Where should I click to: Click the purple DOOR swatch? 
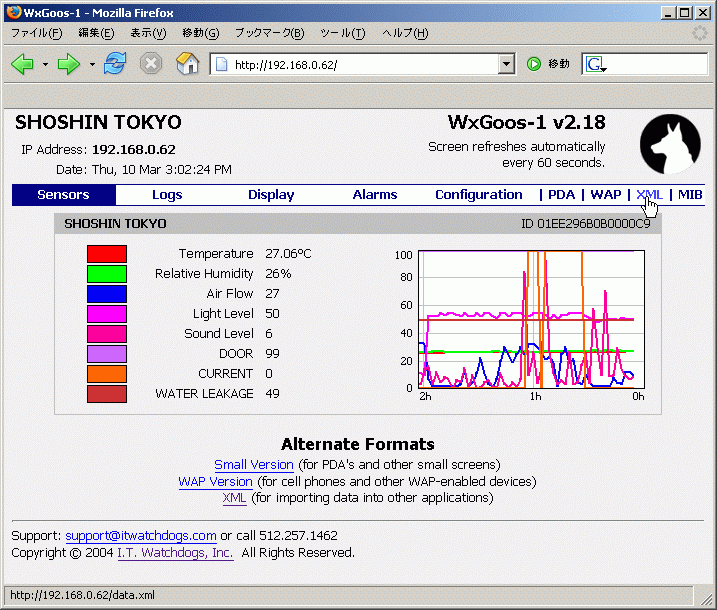point(107,354)
